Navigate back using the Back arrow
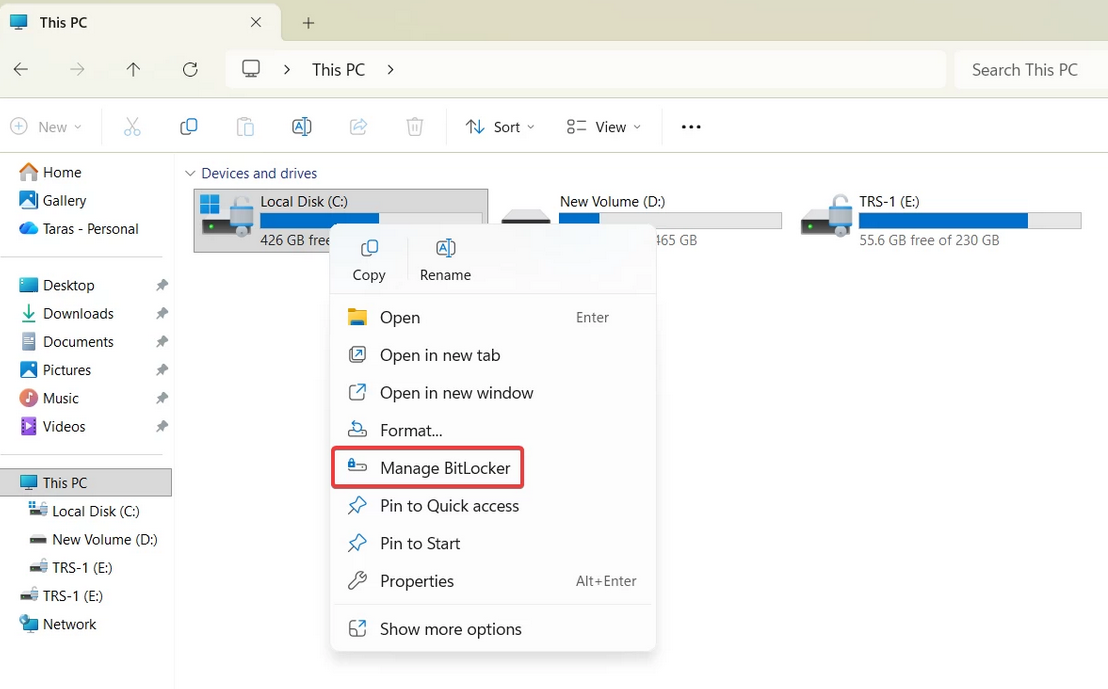The width and height of the screenshot is (1108, 689). point(21,70)
